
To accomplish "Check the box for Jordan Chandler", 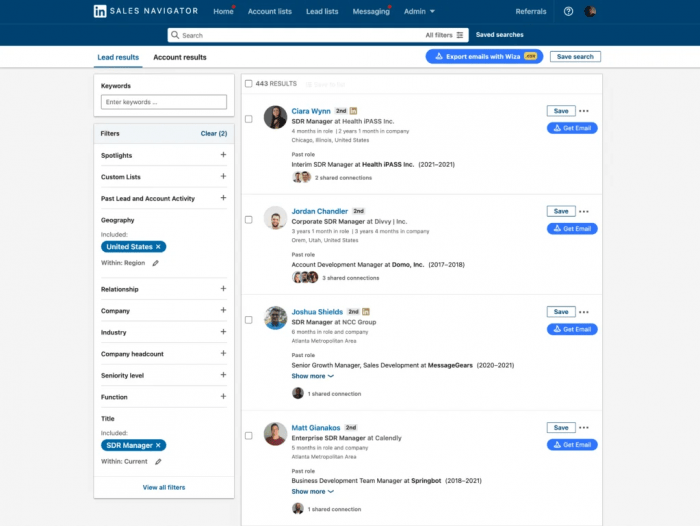I will [x=249, y=220].
